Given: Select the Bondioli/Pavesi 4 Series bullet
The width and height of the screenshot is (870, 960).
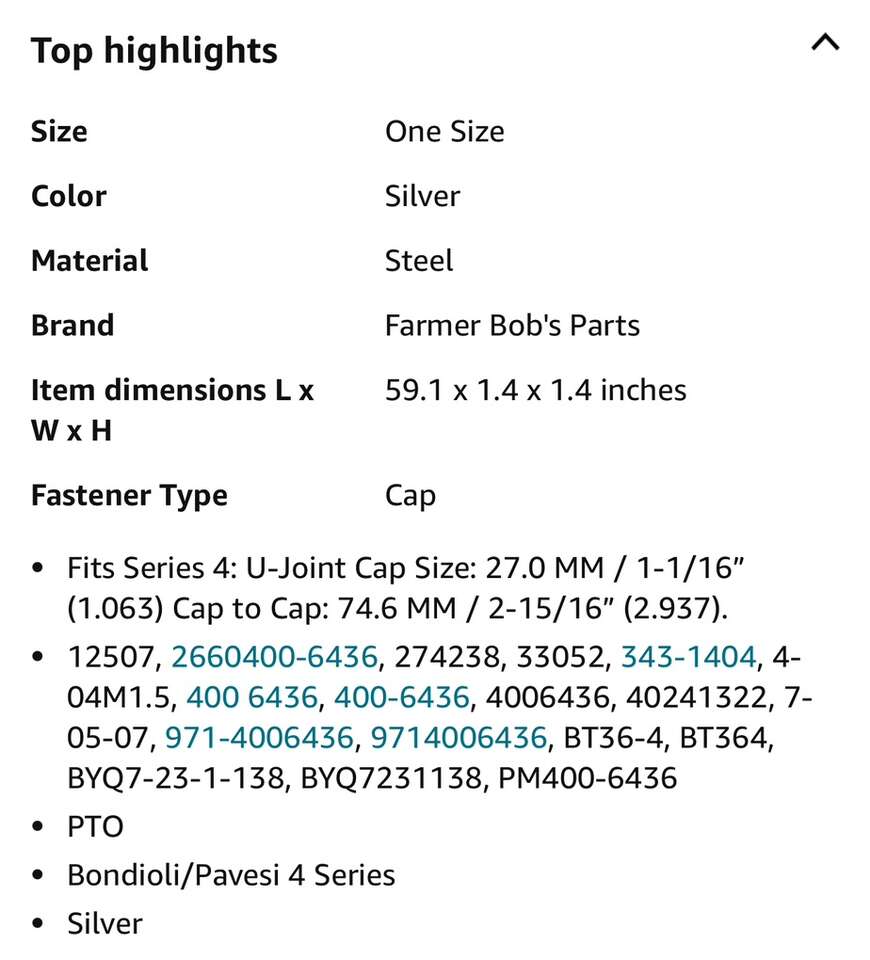Looking at the screenshot, I should point(231,875).
